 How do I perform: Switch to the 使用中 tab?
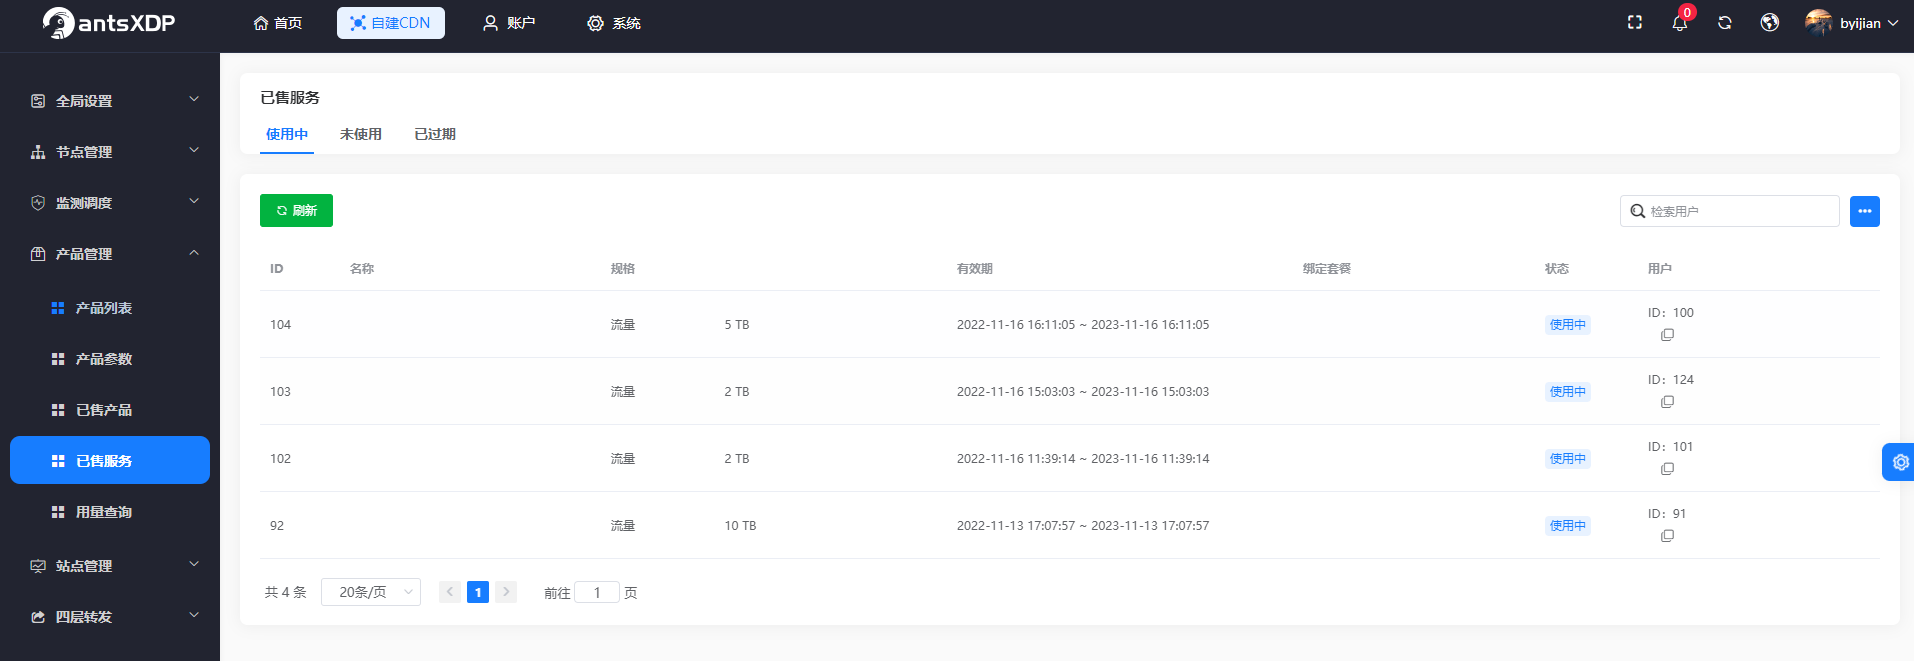pos(287,134)
